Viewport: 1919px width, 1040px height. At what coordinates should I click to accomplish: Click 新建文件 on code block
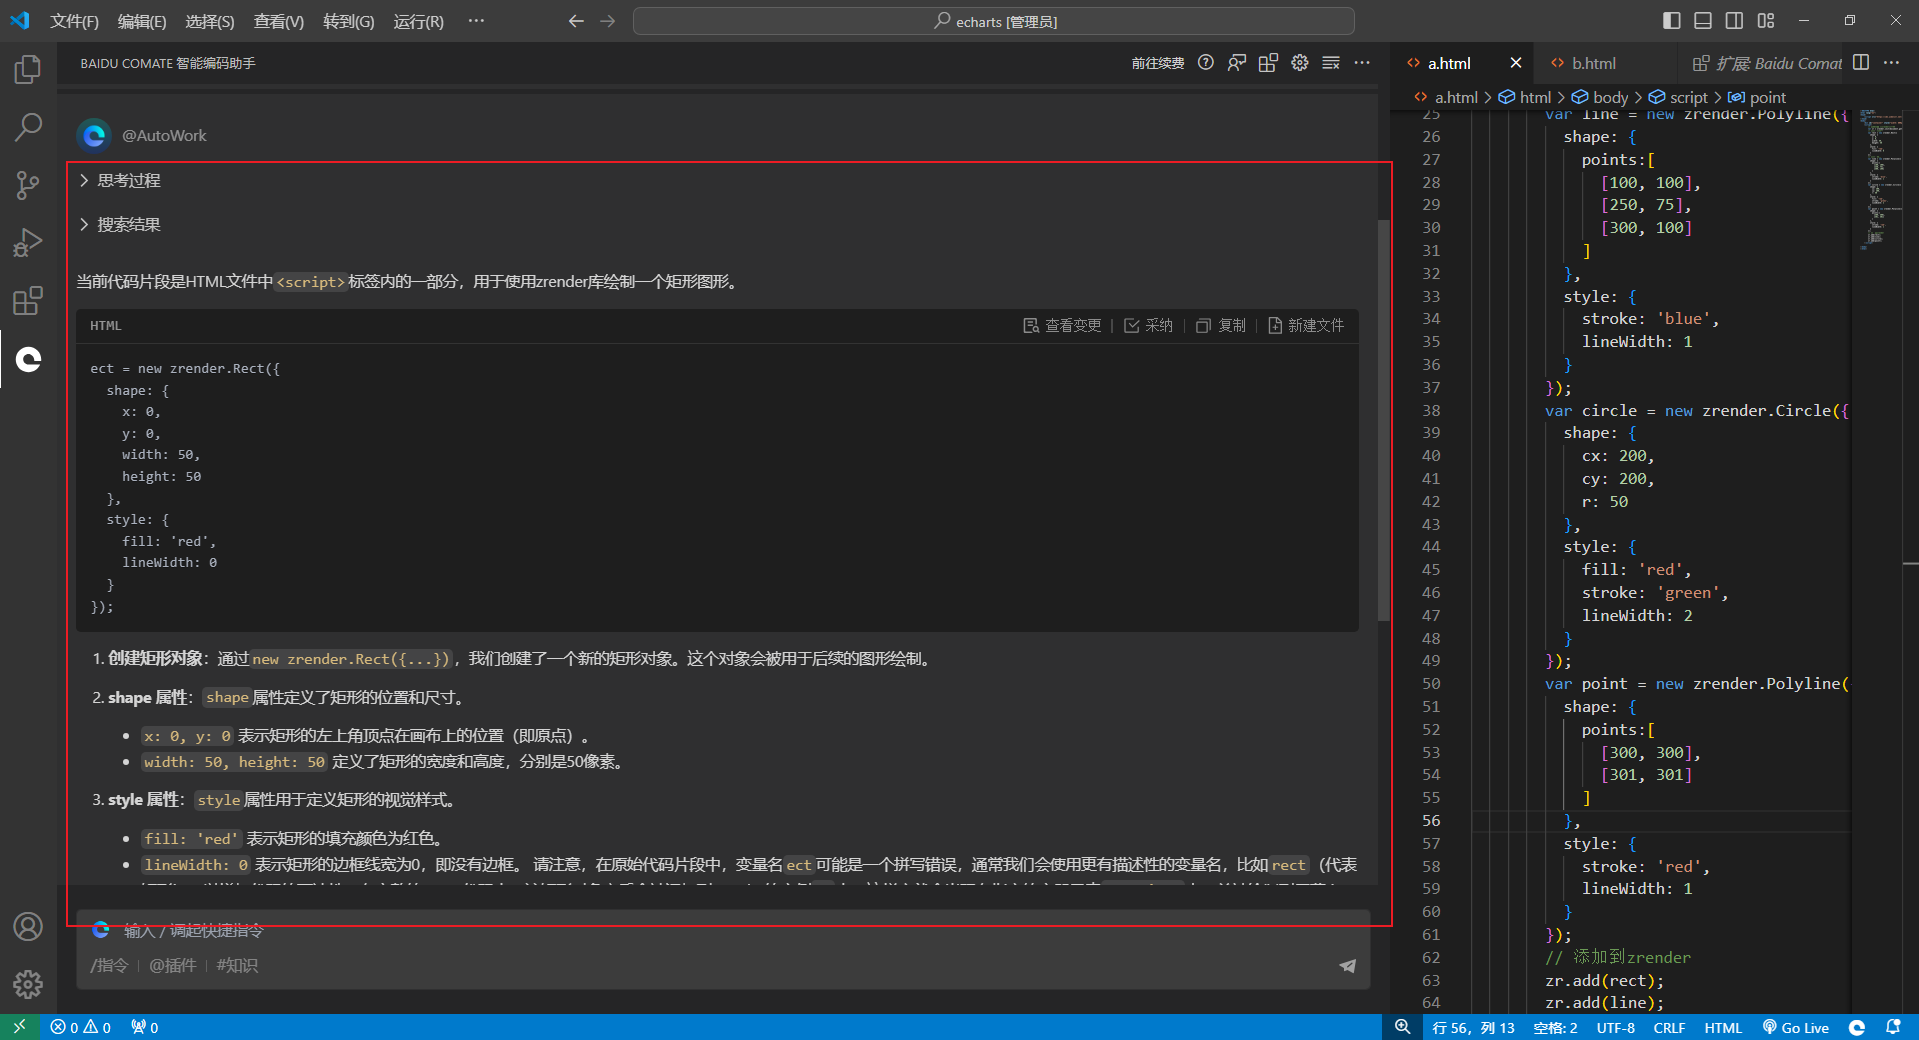1306,326
